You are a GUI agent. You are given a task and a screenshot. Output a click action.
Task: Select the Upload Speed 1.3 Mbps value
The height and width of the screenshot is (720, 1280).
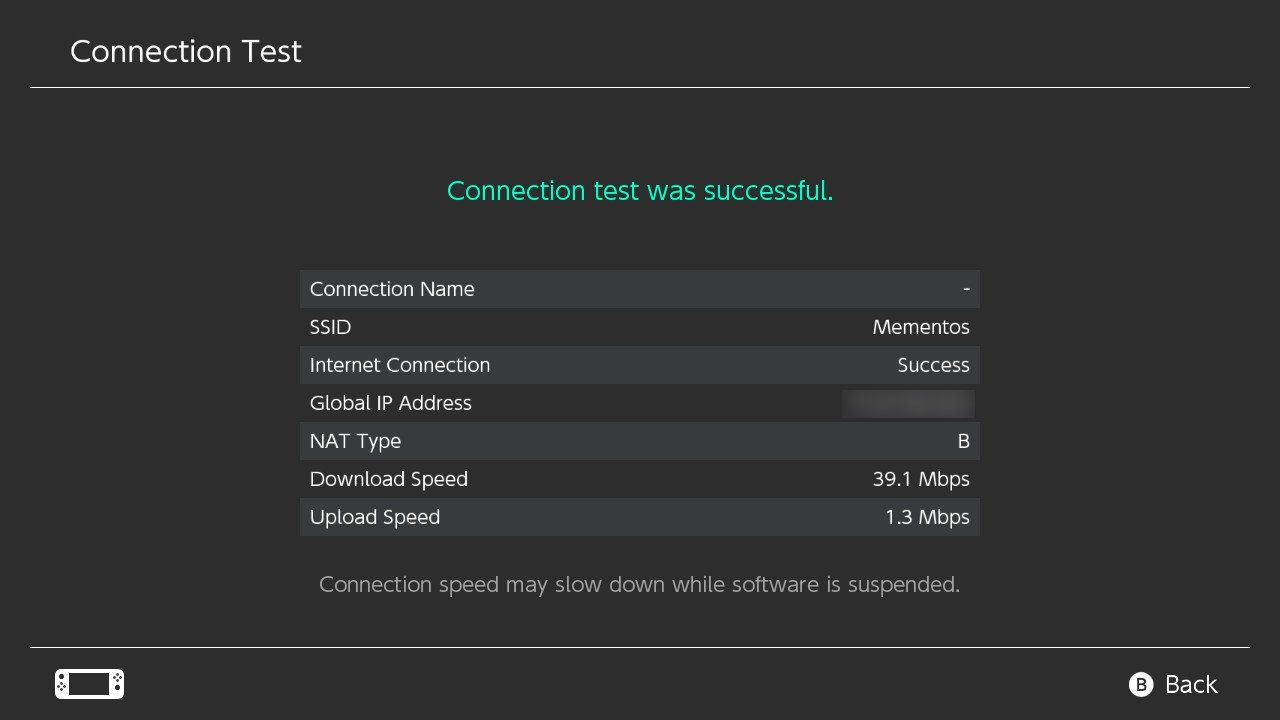[926, 517]
